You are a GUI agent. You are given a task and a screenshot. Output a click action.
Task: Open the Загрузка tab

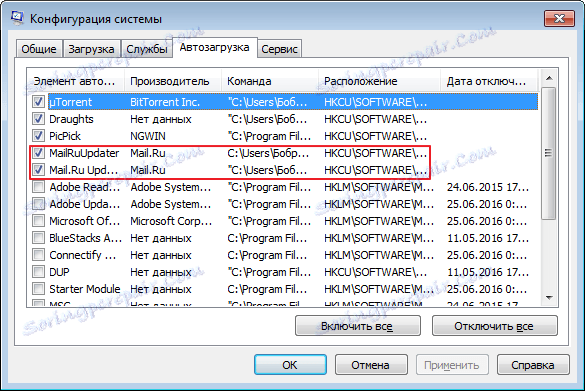click(91, 49)
